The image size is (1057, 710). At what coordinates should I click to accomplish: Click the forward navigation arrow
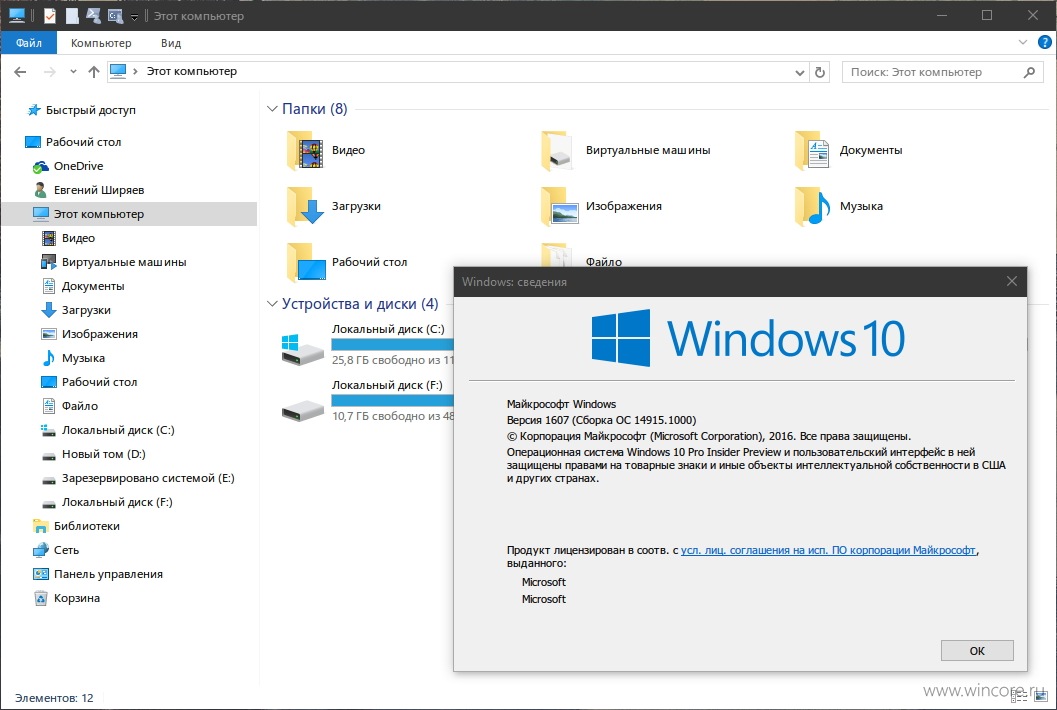(49, 71)
